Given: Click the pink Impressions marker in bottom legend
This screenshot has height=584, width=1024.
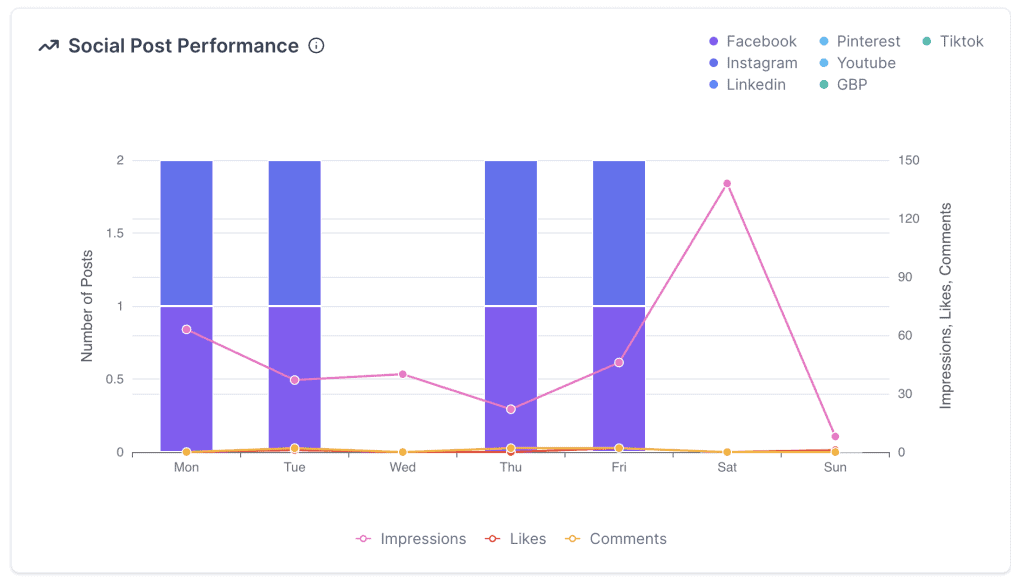Looking at the screenshot, I should [363, 539].
